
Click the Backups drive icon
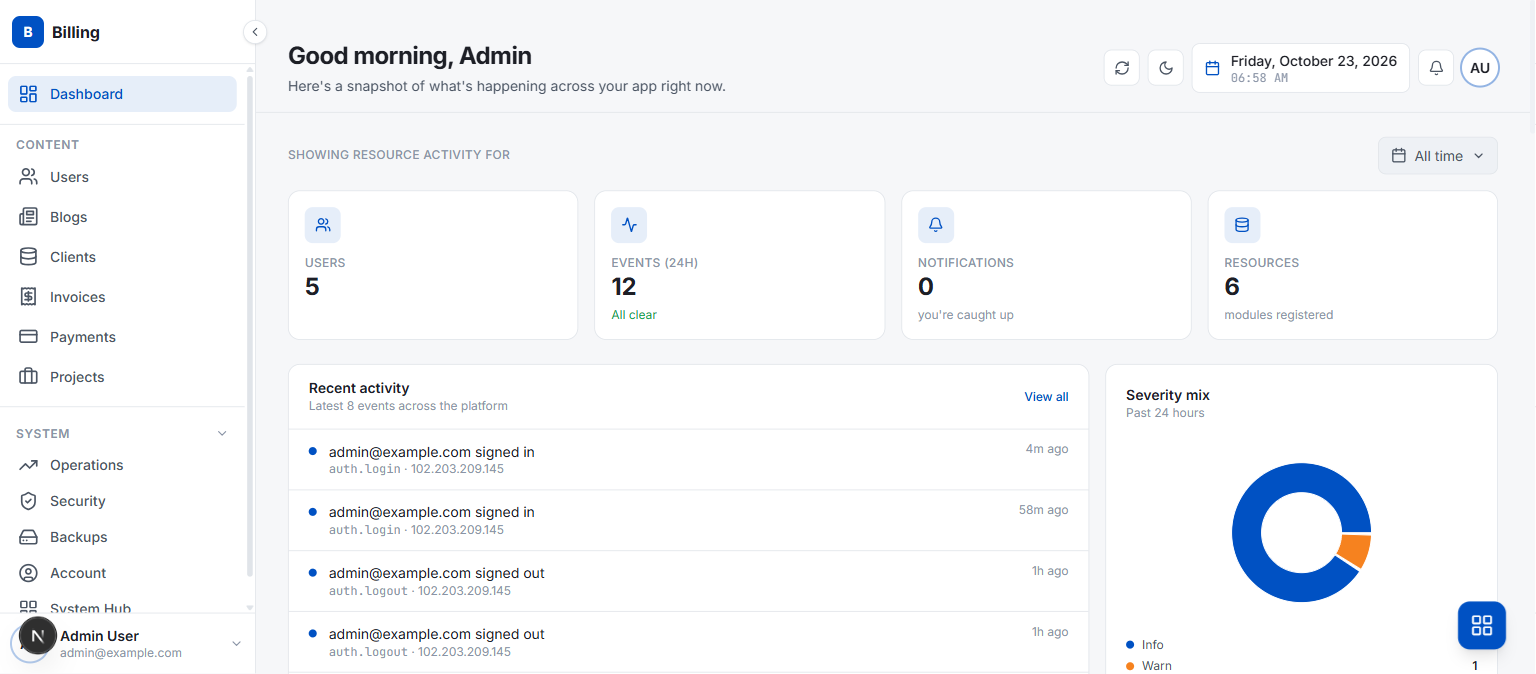pos(29,537)
